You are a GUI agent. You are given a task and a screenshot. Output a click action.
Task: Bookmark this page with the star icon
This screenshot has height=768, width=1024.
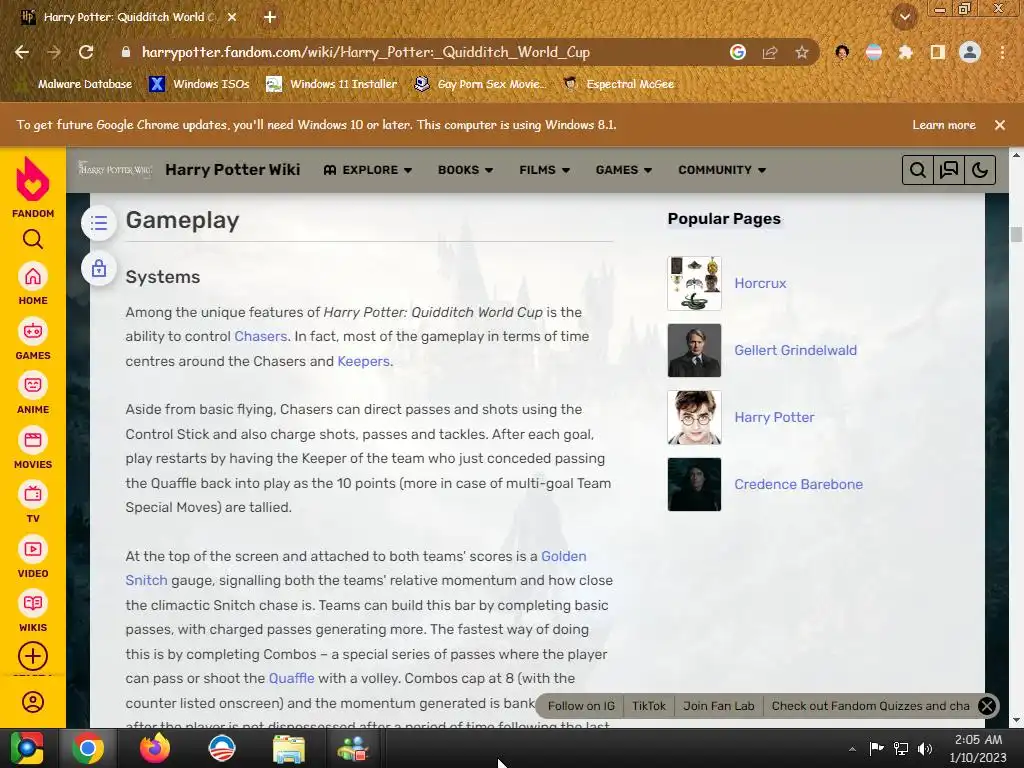point(802,52)
